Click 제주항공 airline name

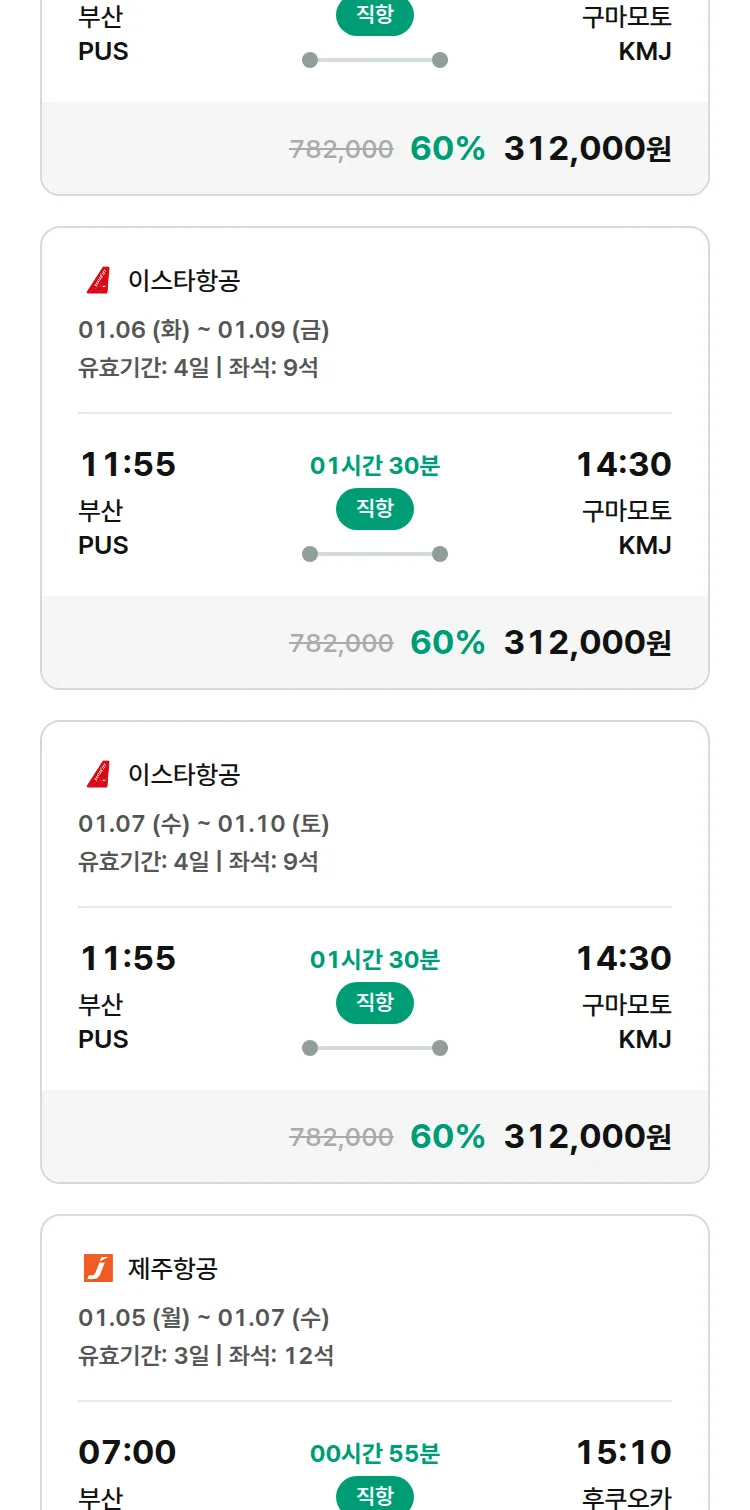click(173, 1269)
